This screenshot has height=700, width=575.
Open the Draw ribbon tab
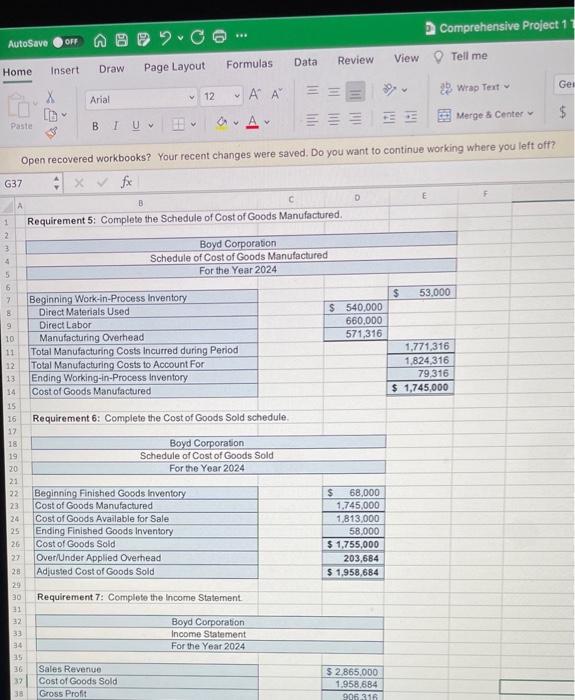[x=112, y=69]
